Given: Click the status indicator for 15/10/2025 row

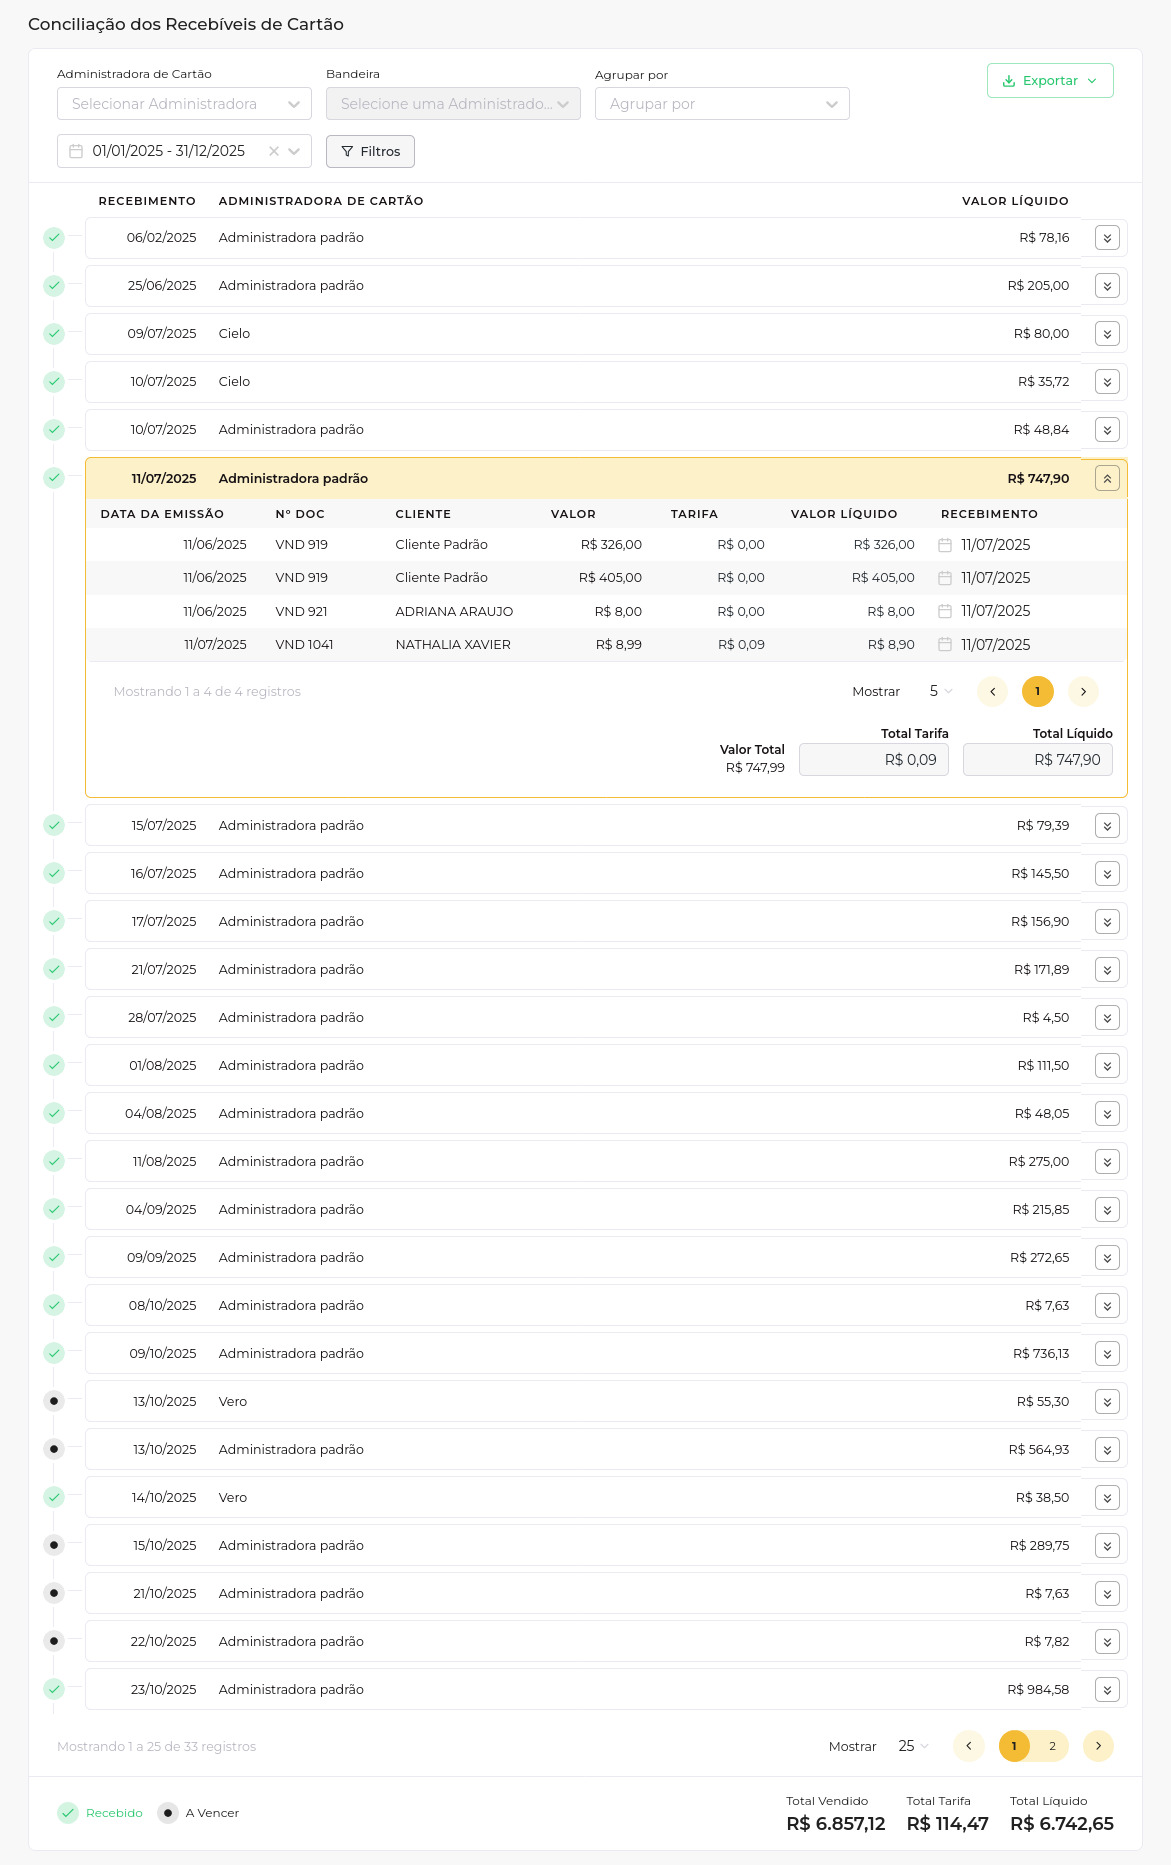Looking at the screenshot, I should (54, 1545).
